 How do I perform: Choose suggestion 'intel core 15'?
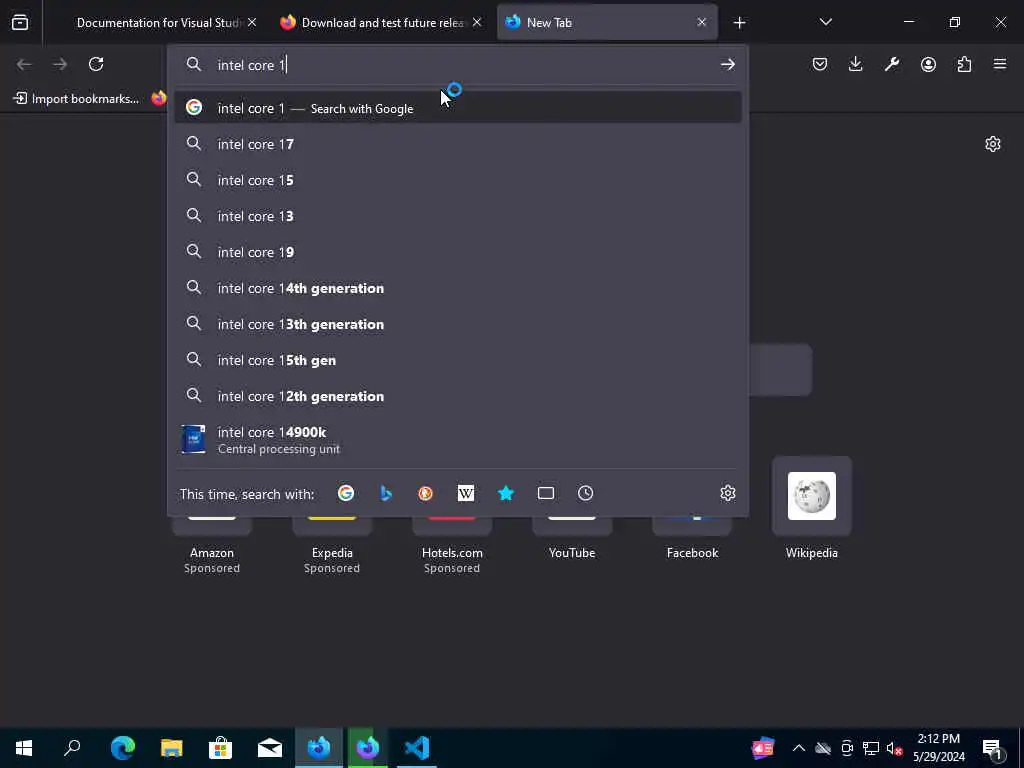[457, 180]
